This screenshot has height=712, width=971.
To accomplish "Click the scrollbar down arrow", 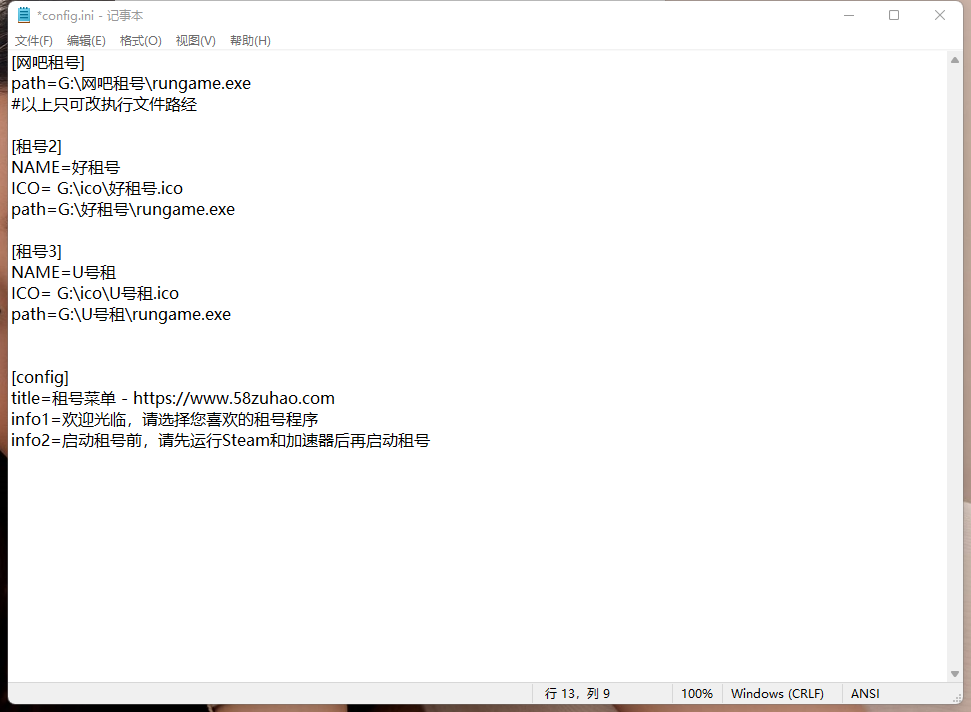I will pos(954,674).
